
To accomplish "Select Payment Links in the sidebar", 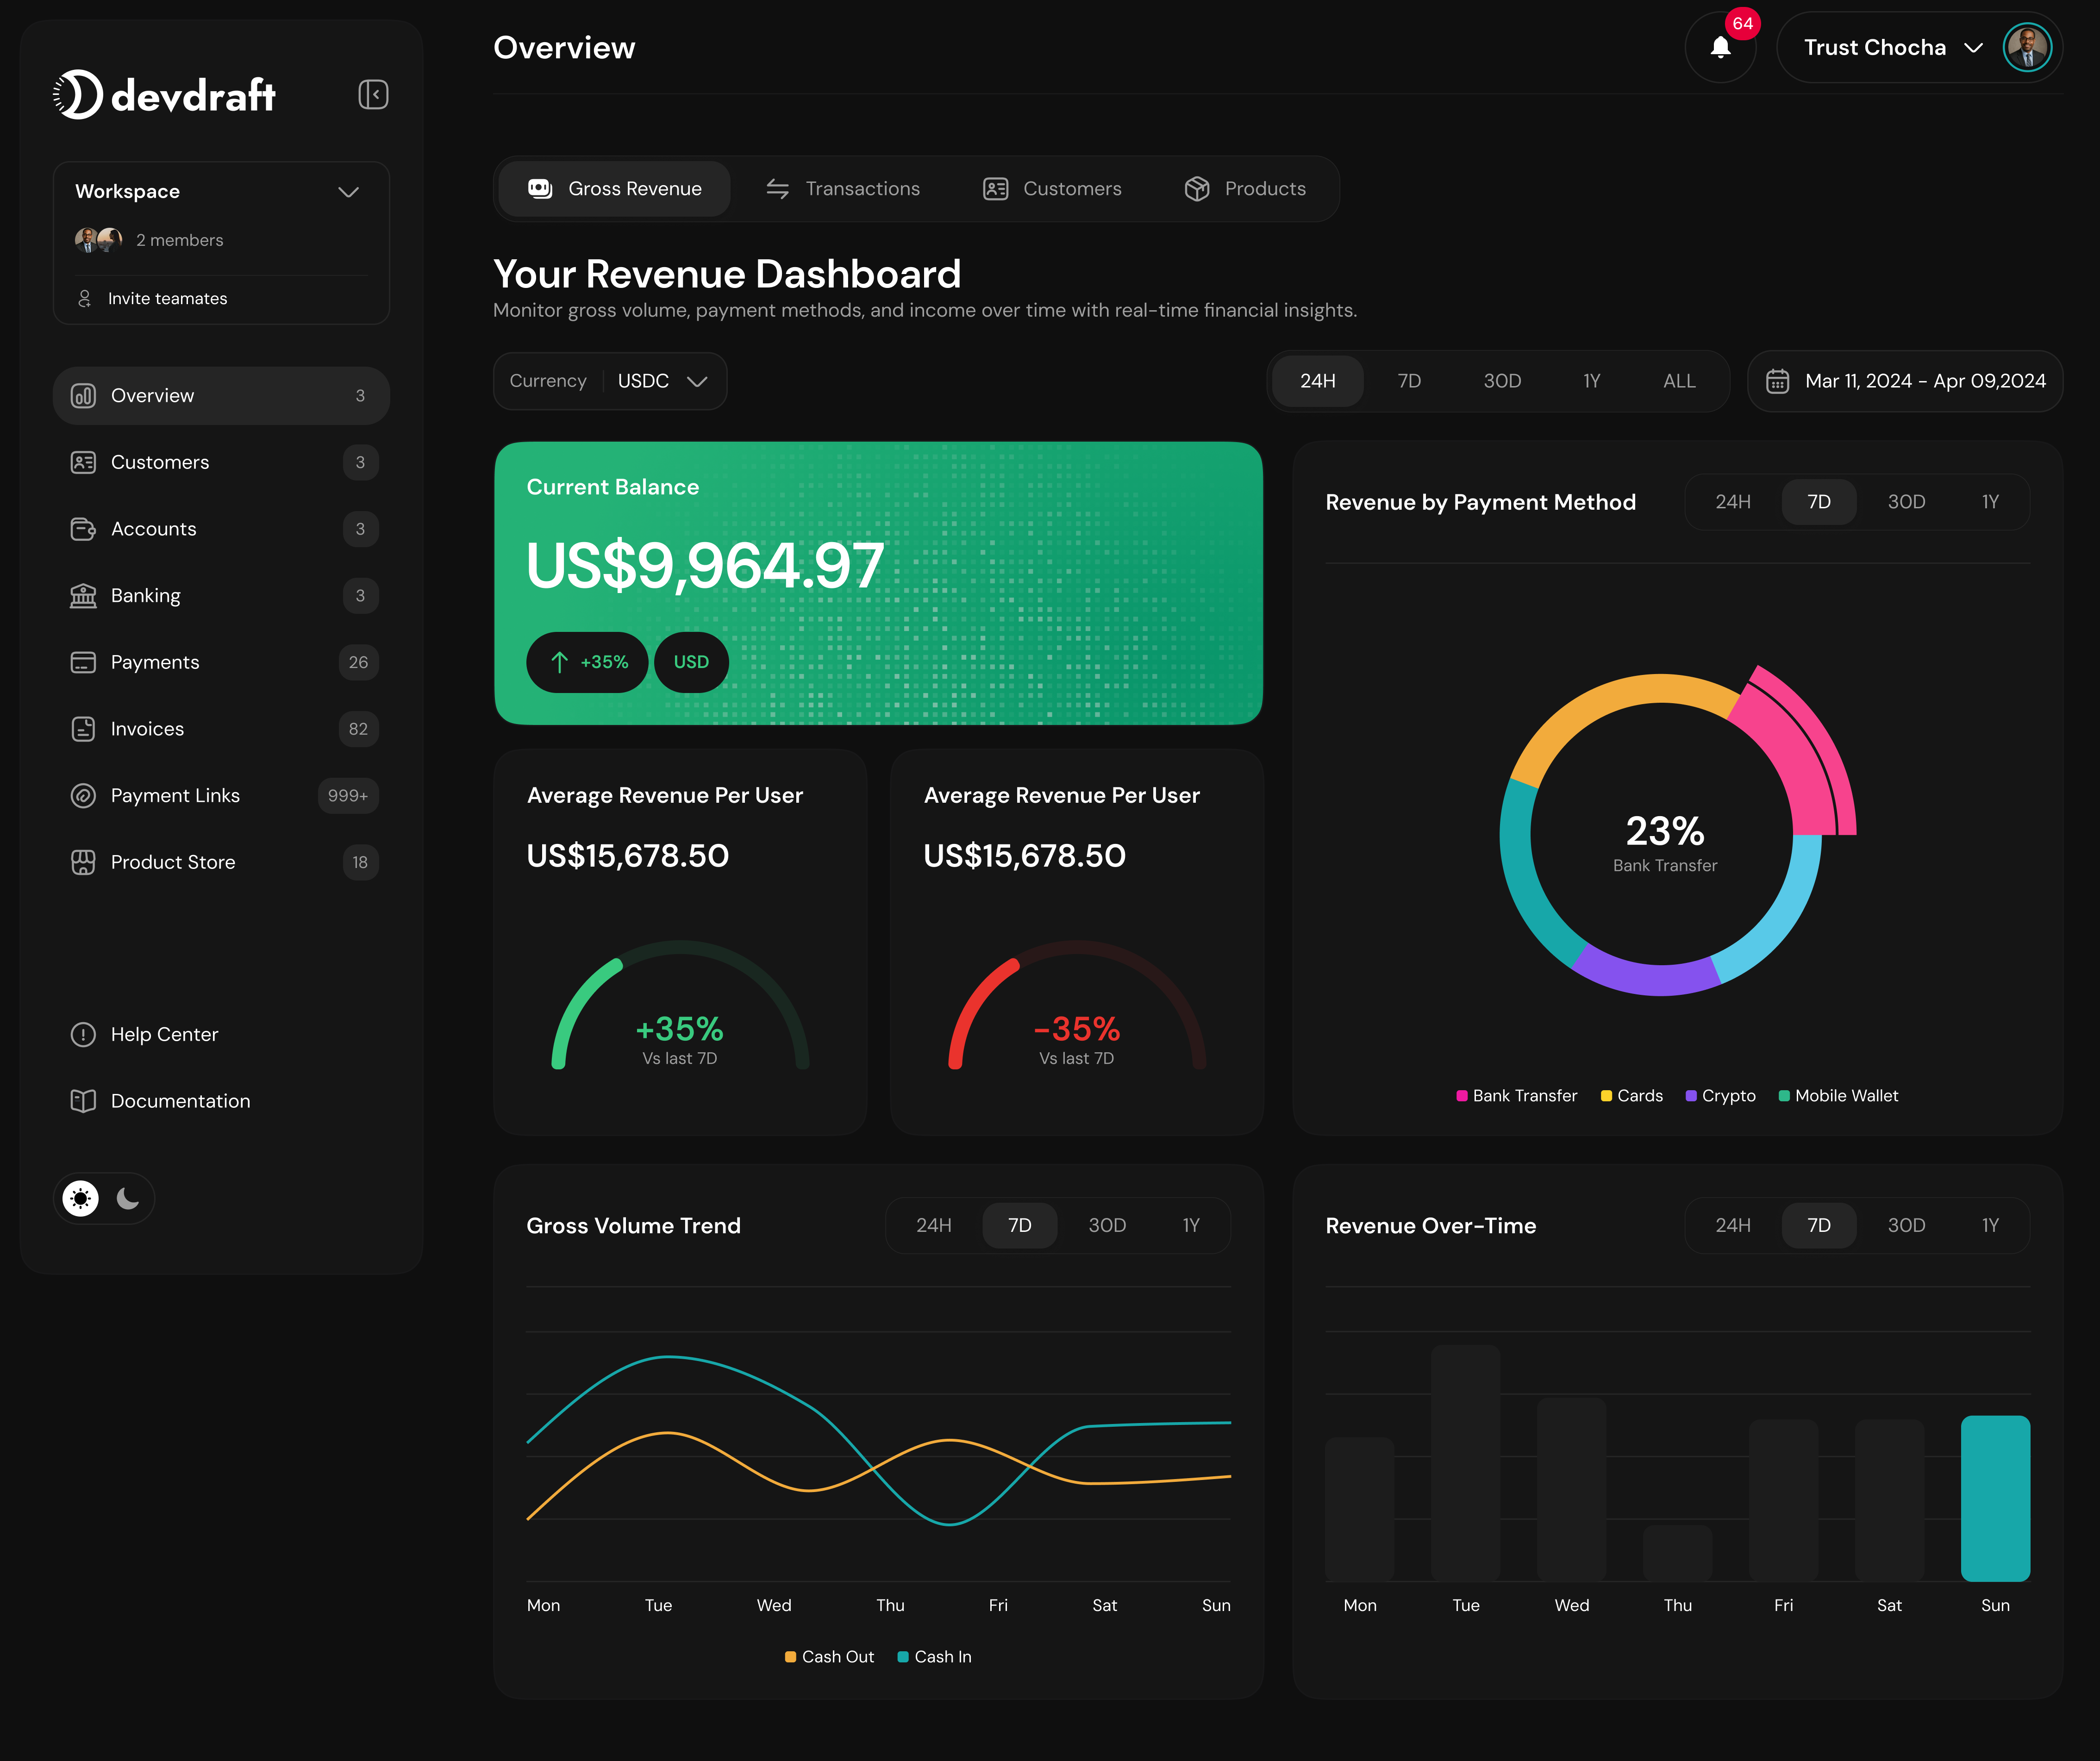I will pos(175,795).
